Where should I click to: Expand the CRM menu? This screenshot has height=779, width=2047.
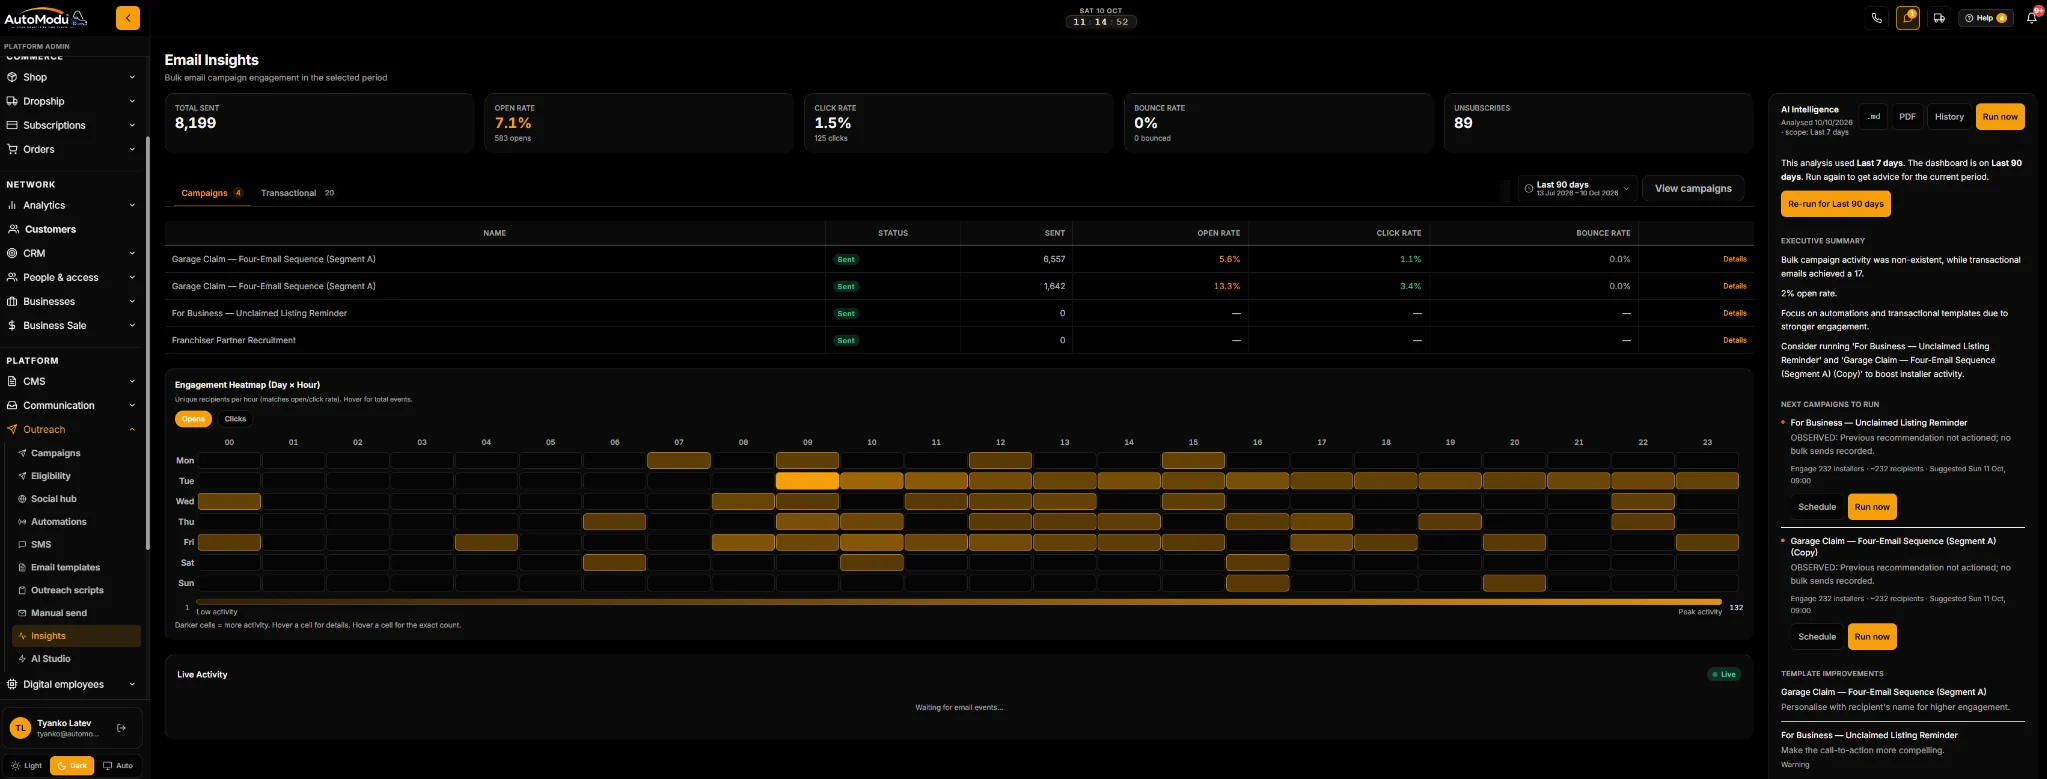tap(70, 253)
